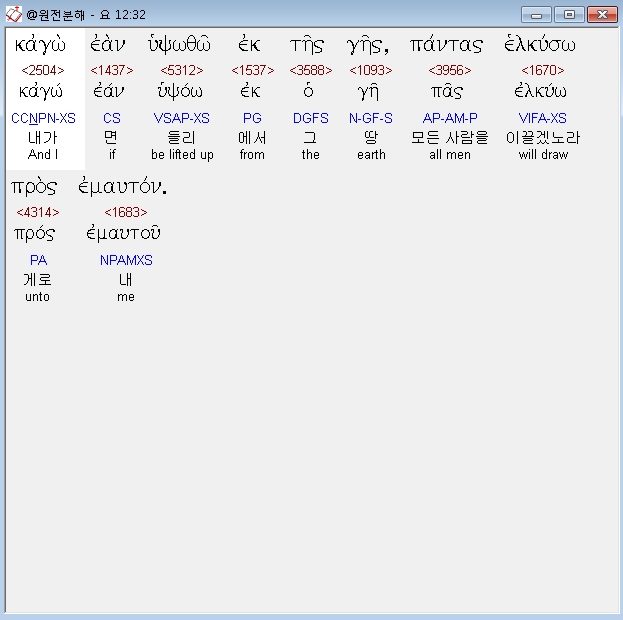The image size is (623, 620).
Task: Open Strong's number <4314>
Action: (x=38, y=213)
